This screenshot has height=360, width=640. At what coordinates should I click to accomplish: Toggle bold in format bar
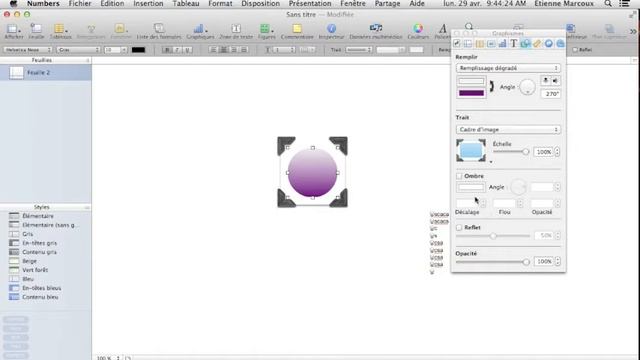pyautogui.click(x=167, y=50)
